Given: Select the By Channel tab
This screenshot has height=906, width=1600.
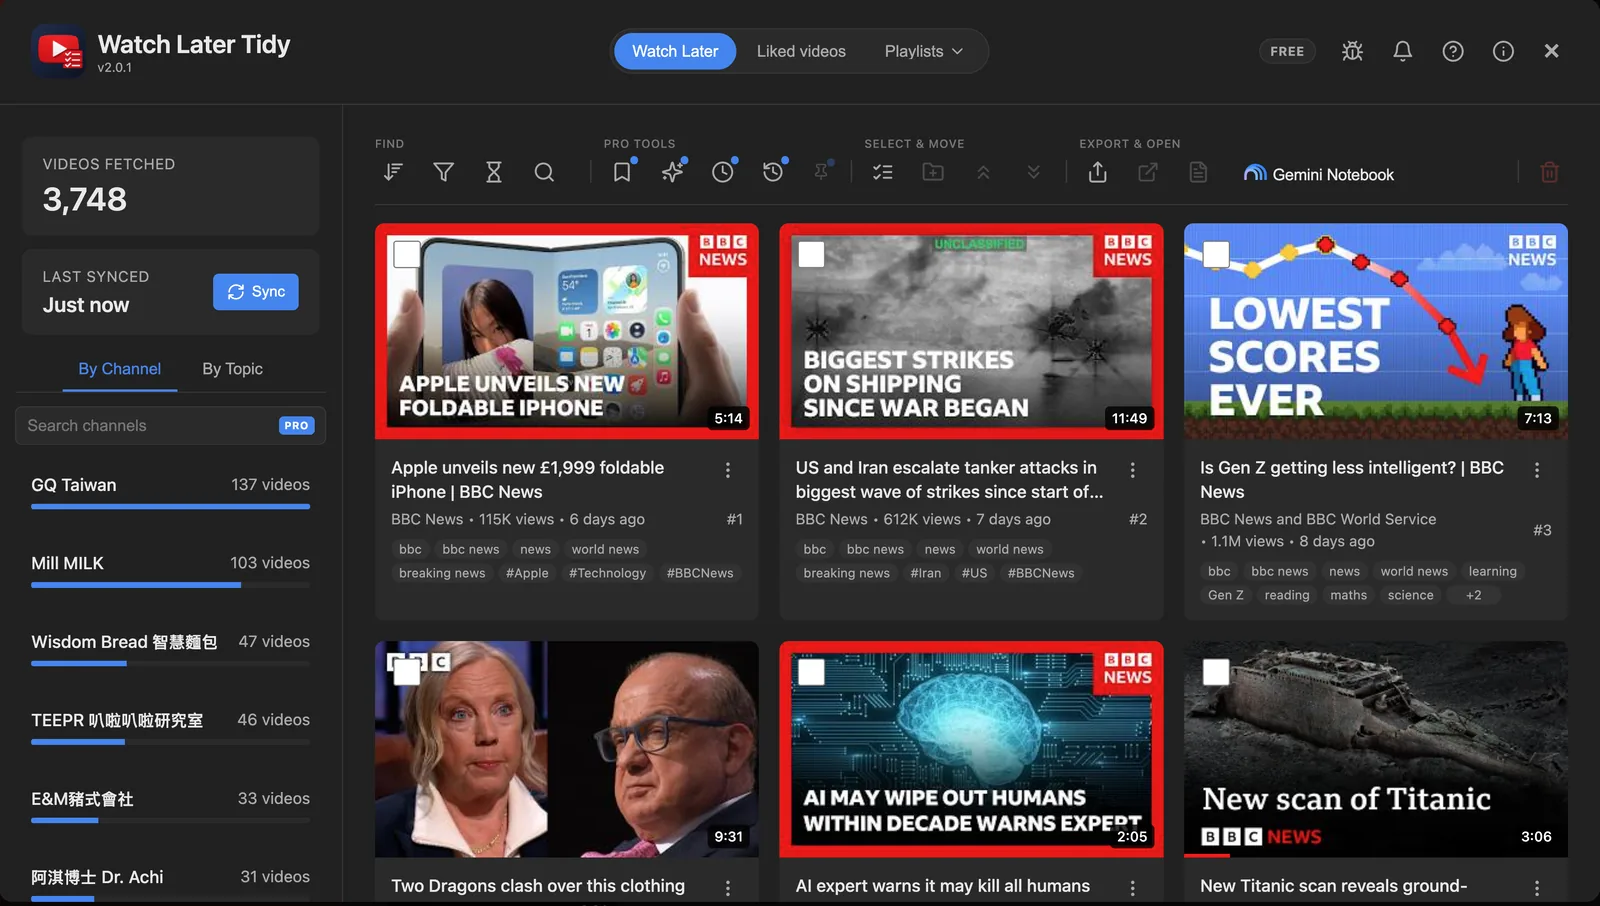Looking at the screenshot, I should coord(119,369).
